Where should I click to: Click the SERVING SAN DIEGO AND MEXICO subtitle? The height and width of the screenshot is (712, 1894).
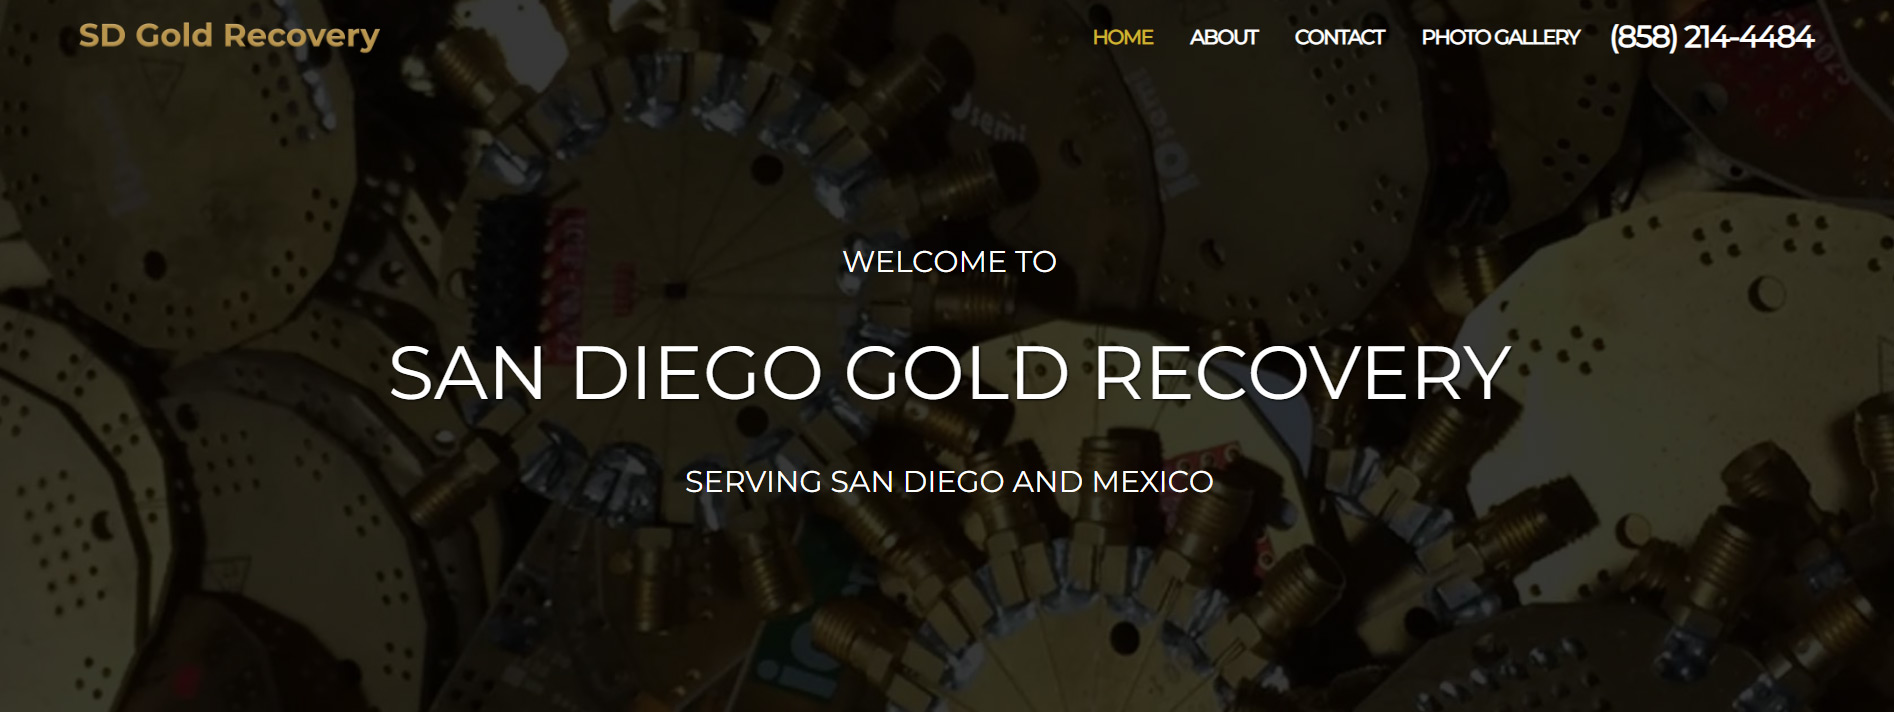click(x=949, y=482)
